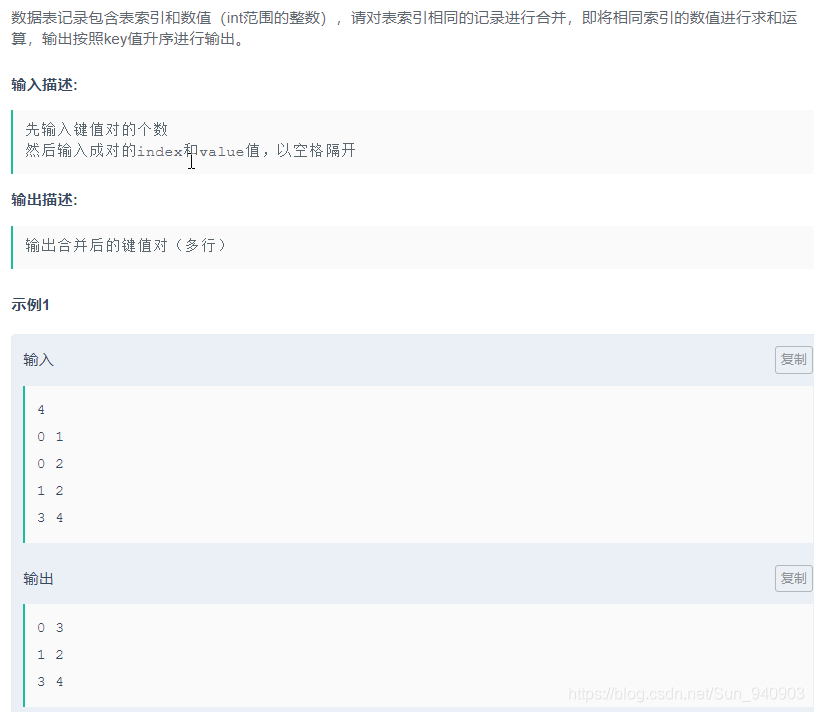Click the 输出描述: heading
The height and width of the screenshot is (712, 814).
(44, 200)
